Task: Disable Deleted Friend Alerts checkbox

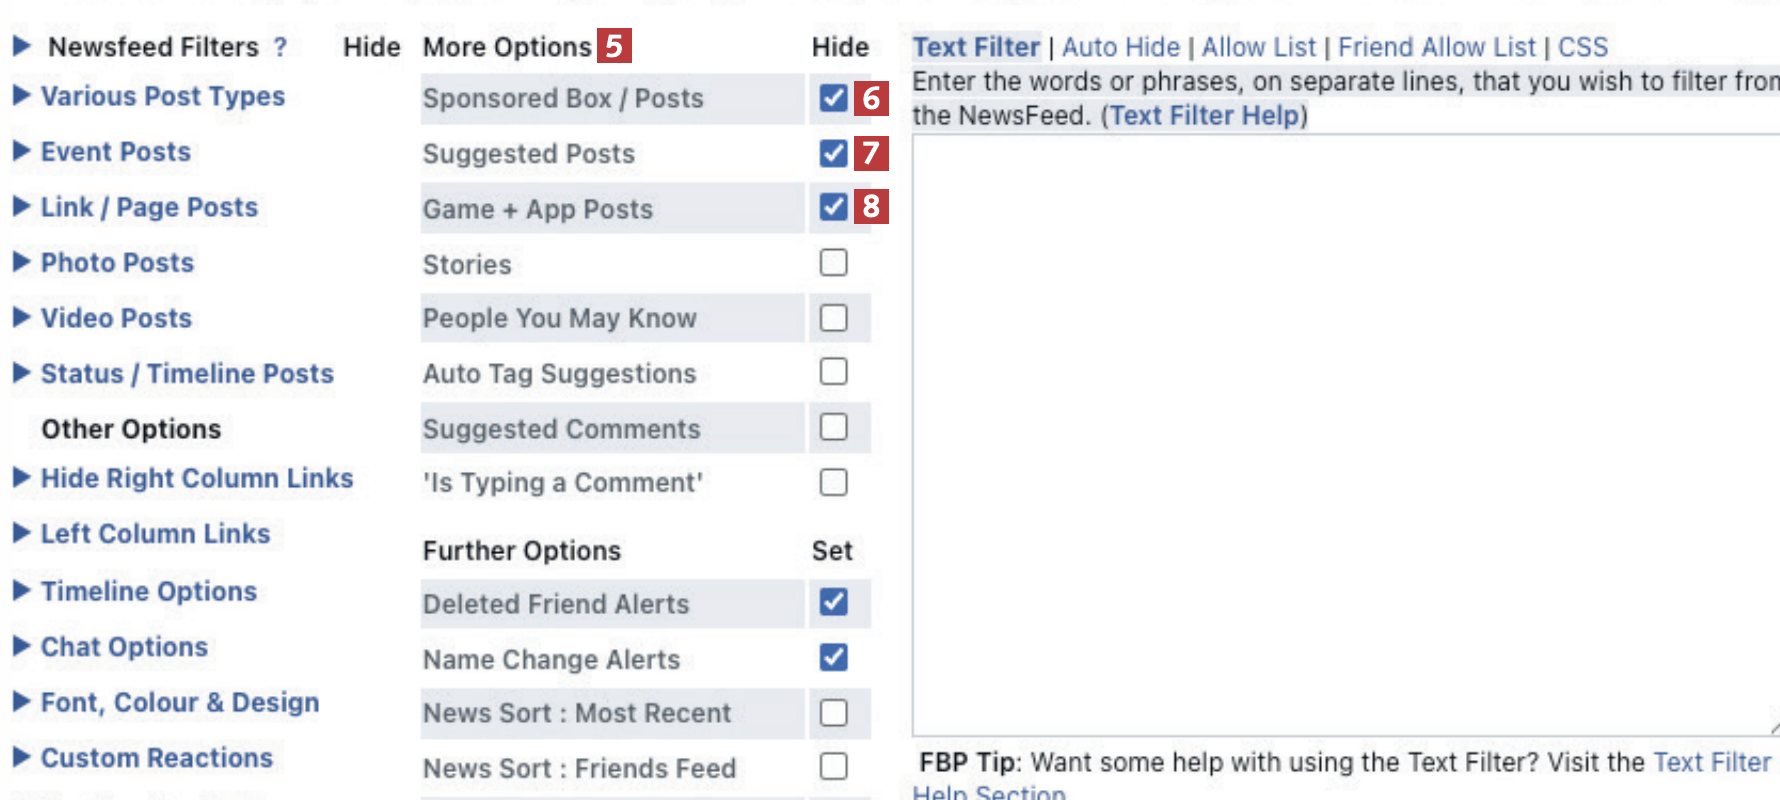Action: coord(833,602)
